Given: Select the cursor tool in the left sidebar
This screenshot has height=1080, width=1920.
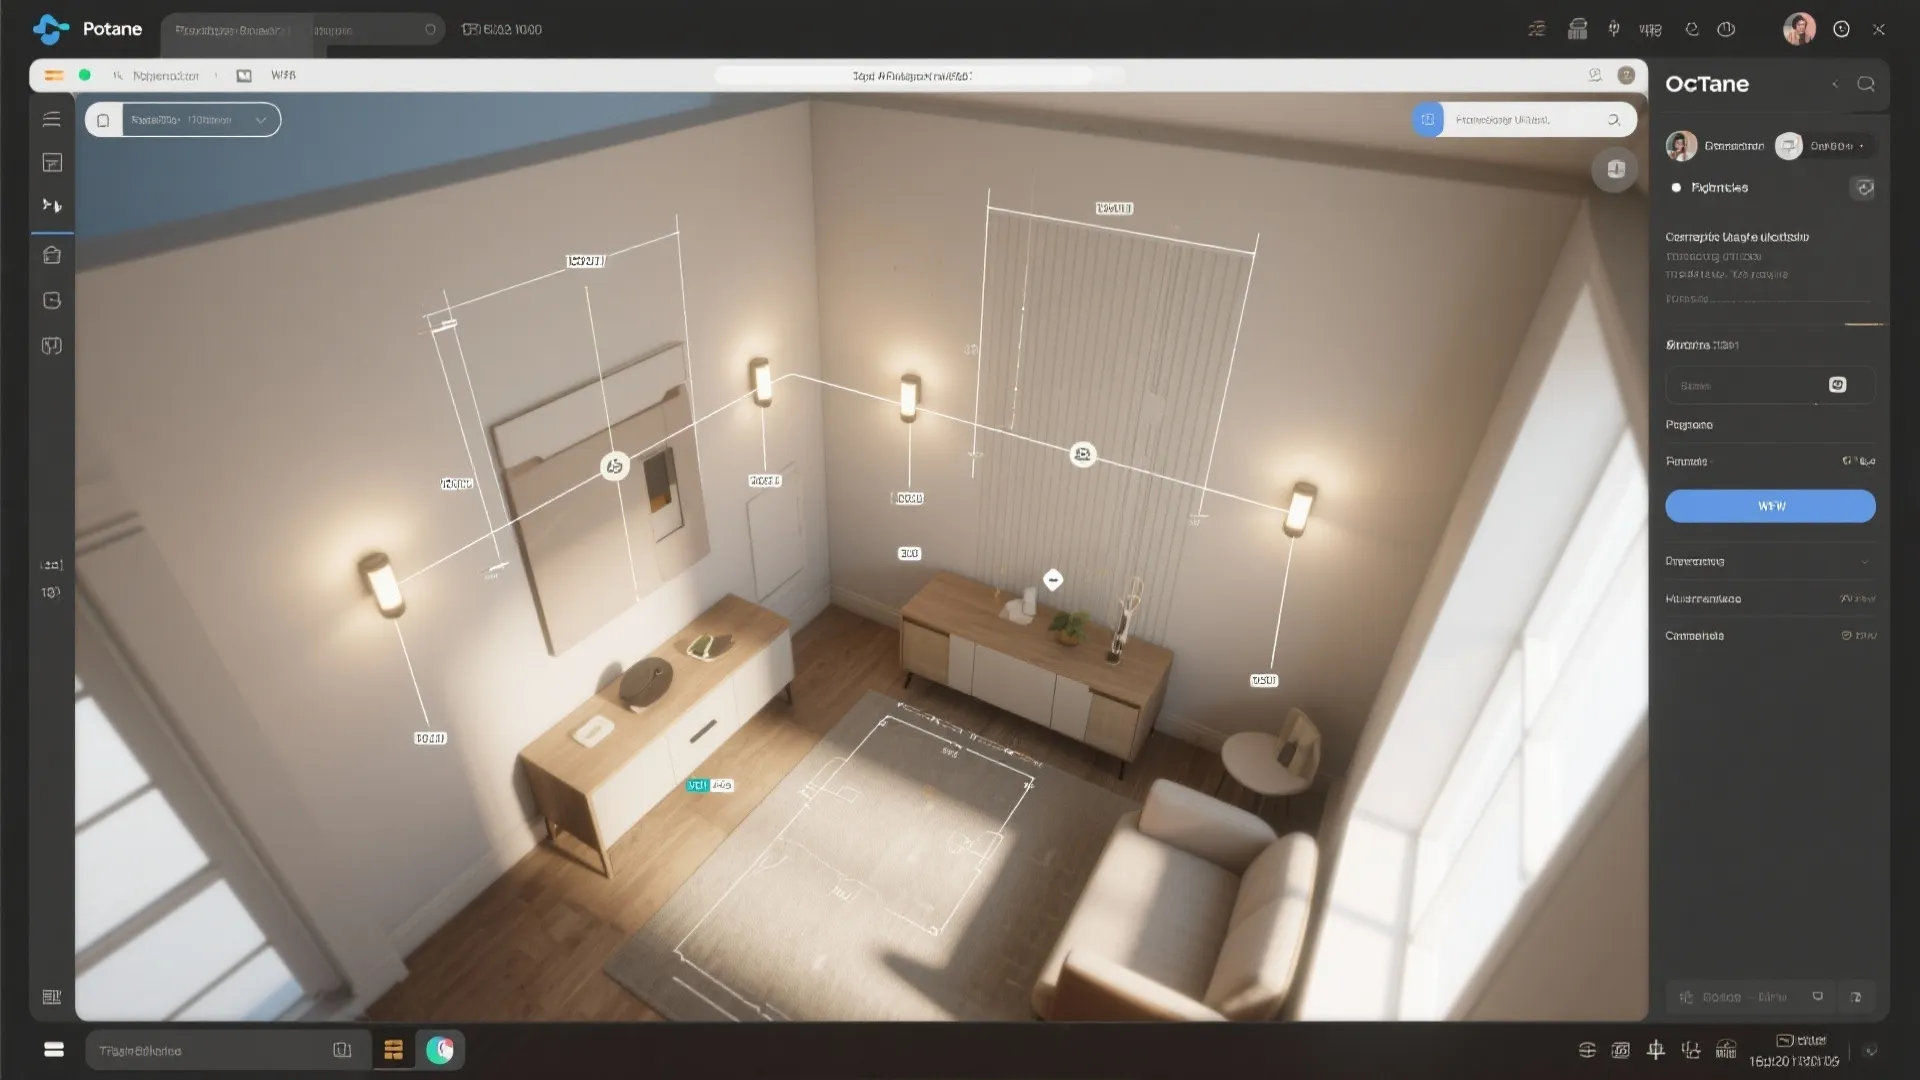Looking at the screenshot, I should (51, 205).
